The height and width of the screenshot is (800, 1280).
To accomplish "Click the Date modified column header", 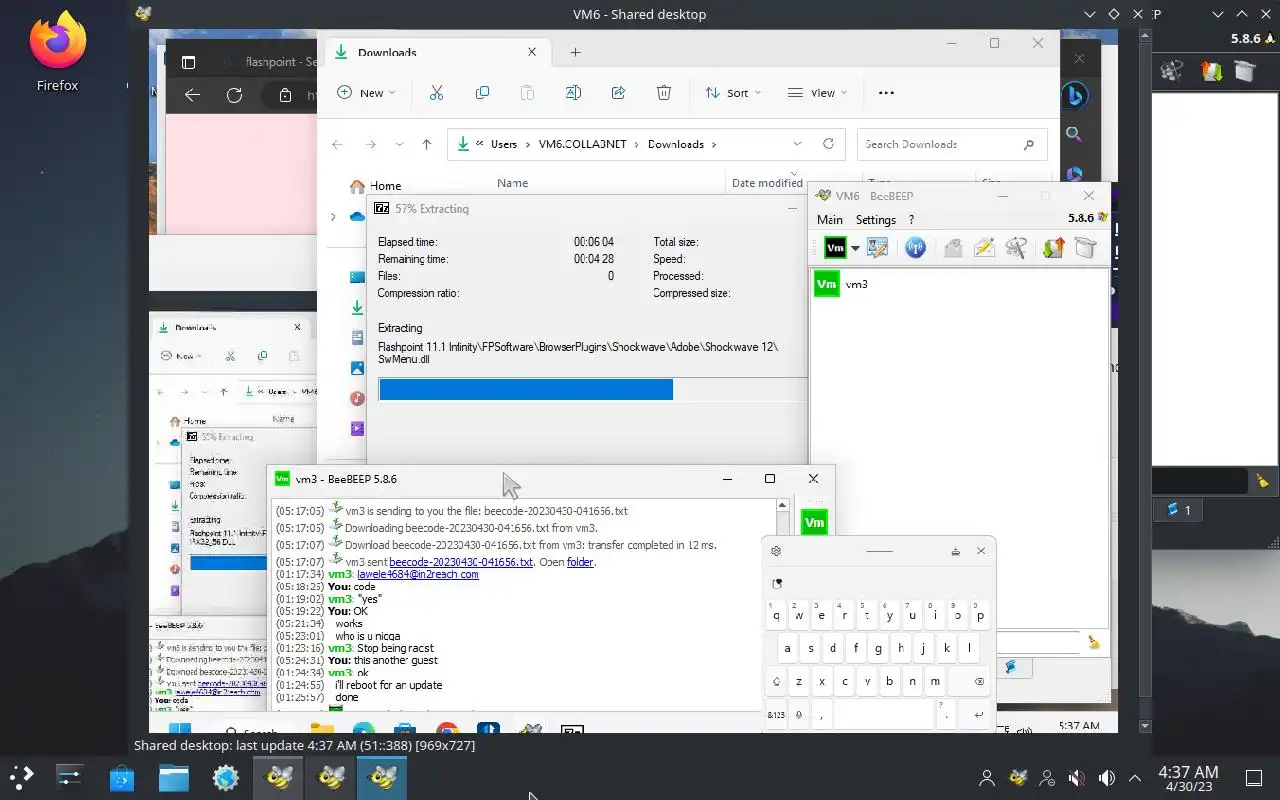I will click(x=767, y=183).
